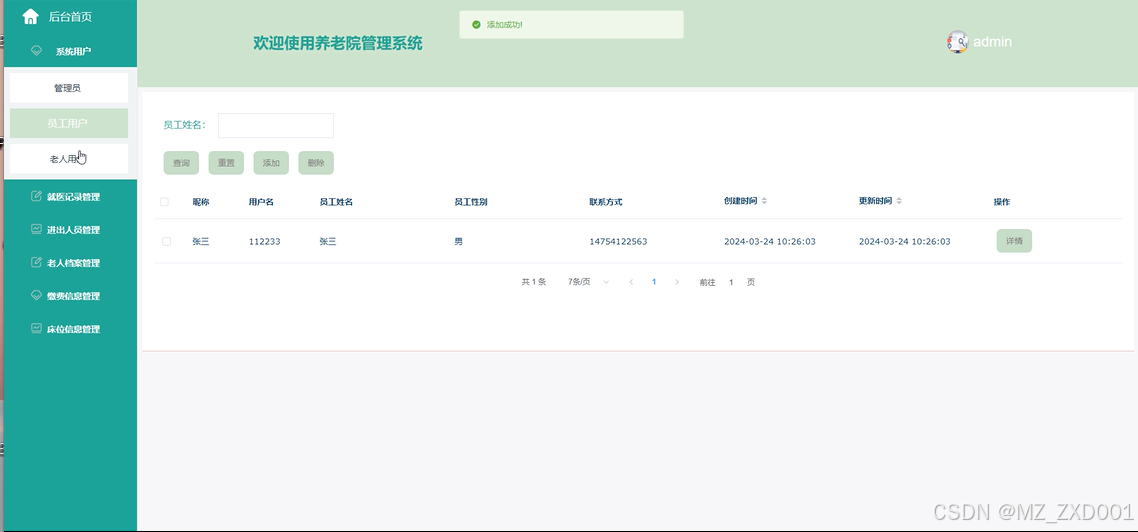Click the gender cell 男
The height and width of the screenshot is (532, 1138).
click(x=459, y=241)
